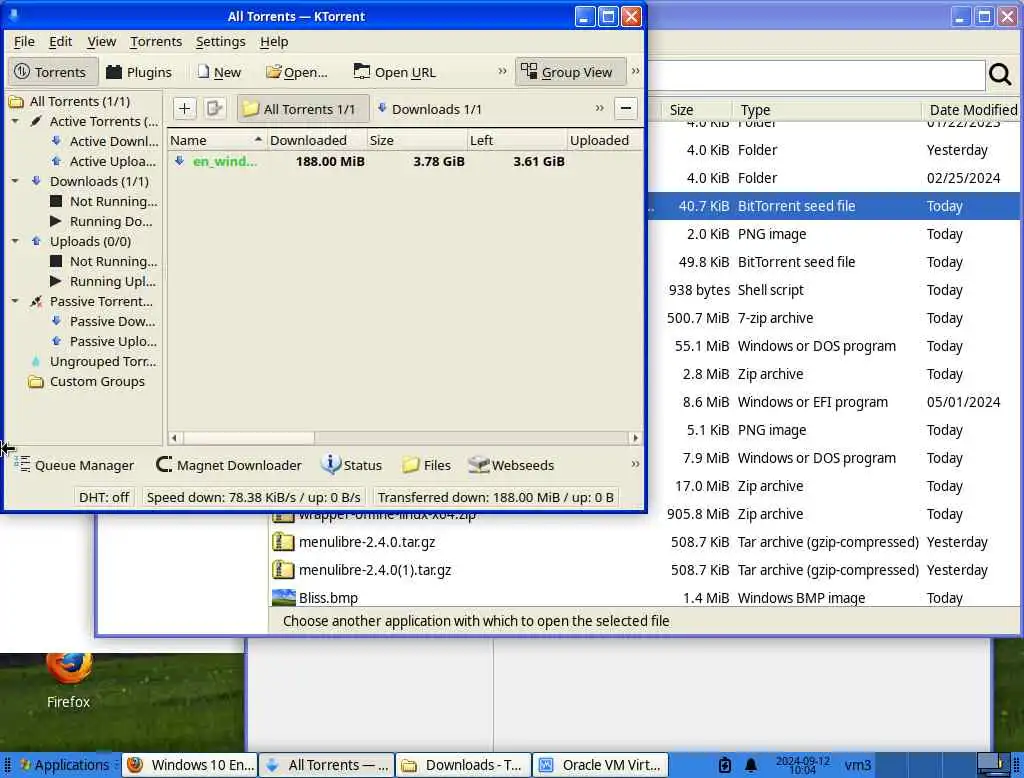Switch to Oracle VM VirtualBox taskbar window
Screen dimensions: 1024x778
click(x=601, y=765)
